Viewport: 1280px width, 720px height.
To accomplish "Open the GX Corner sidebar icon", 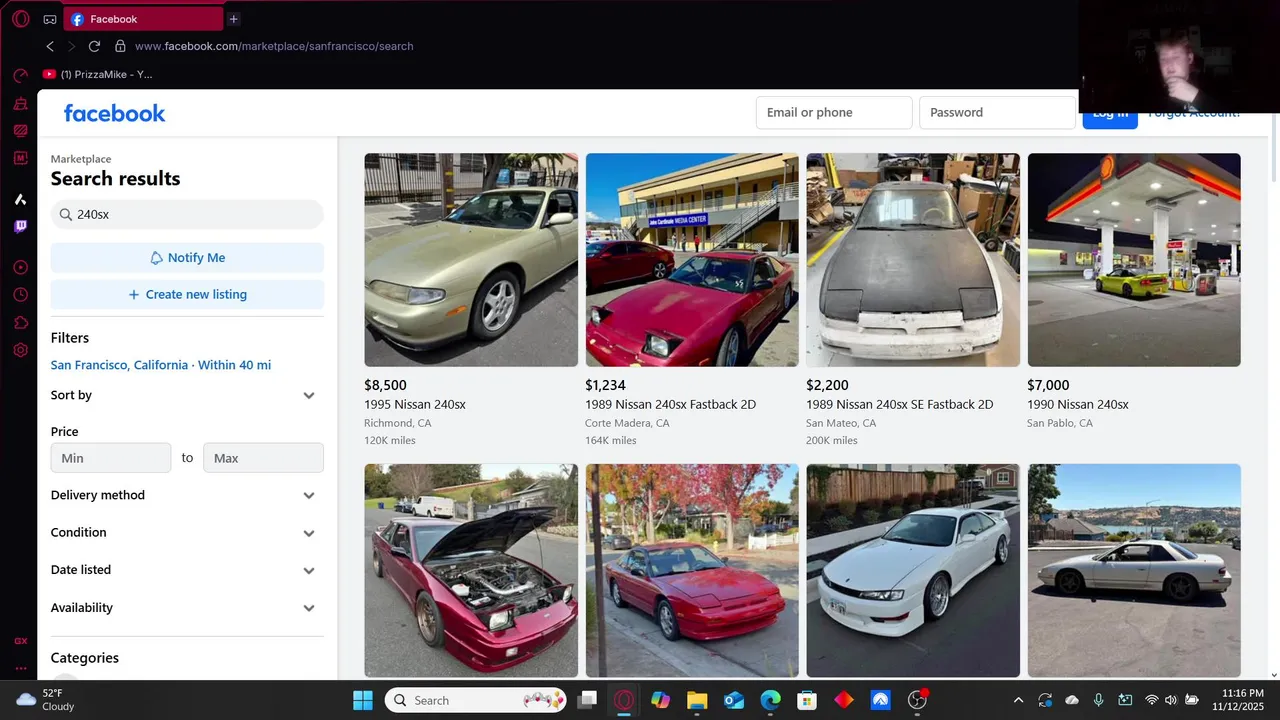I will coord(20,641).
